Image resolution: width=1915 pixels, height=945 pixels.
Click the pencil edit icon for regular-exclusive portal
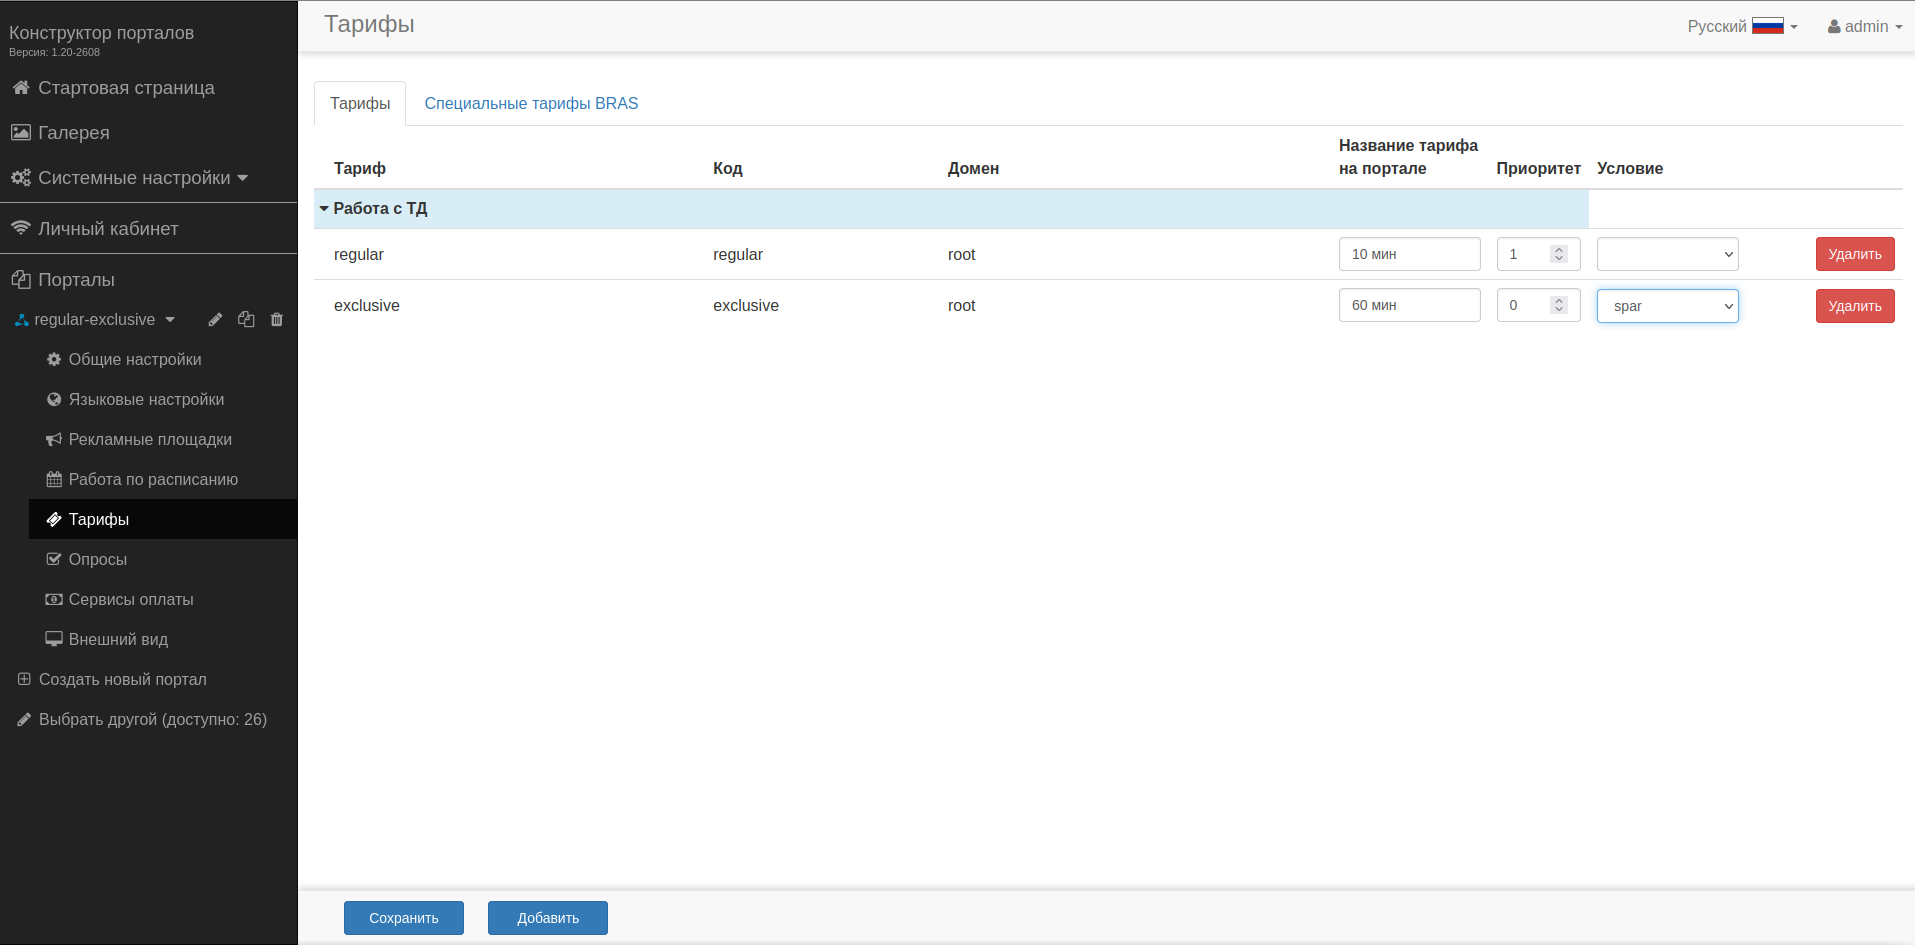[215, 320]
